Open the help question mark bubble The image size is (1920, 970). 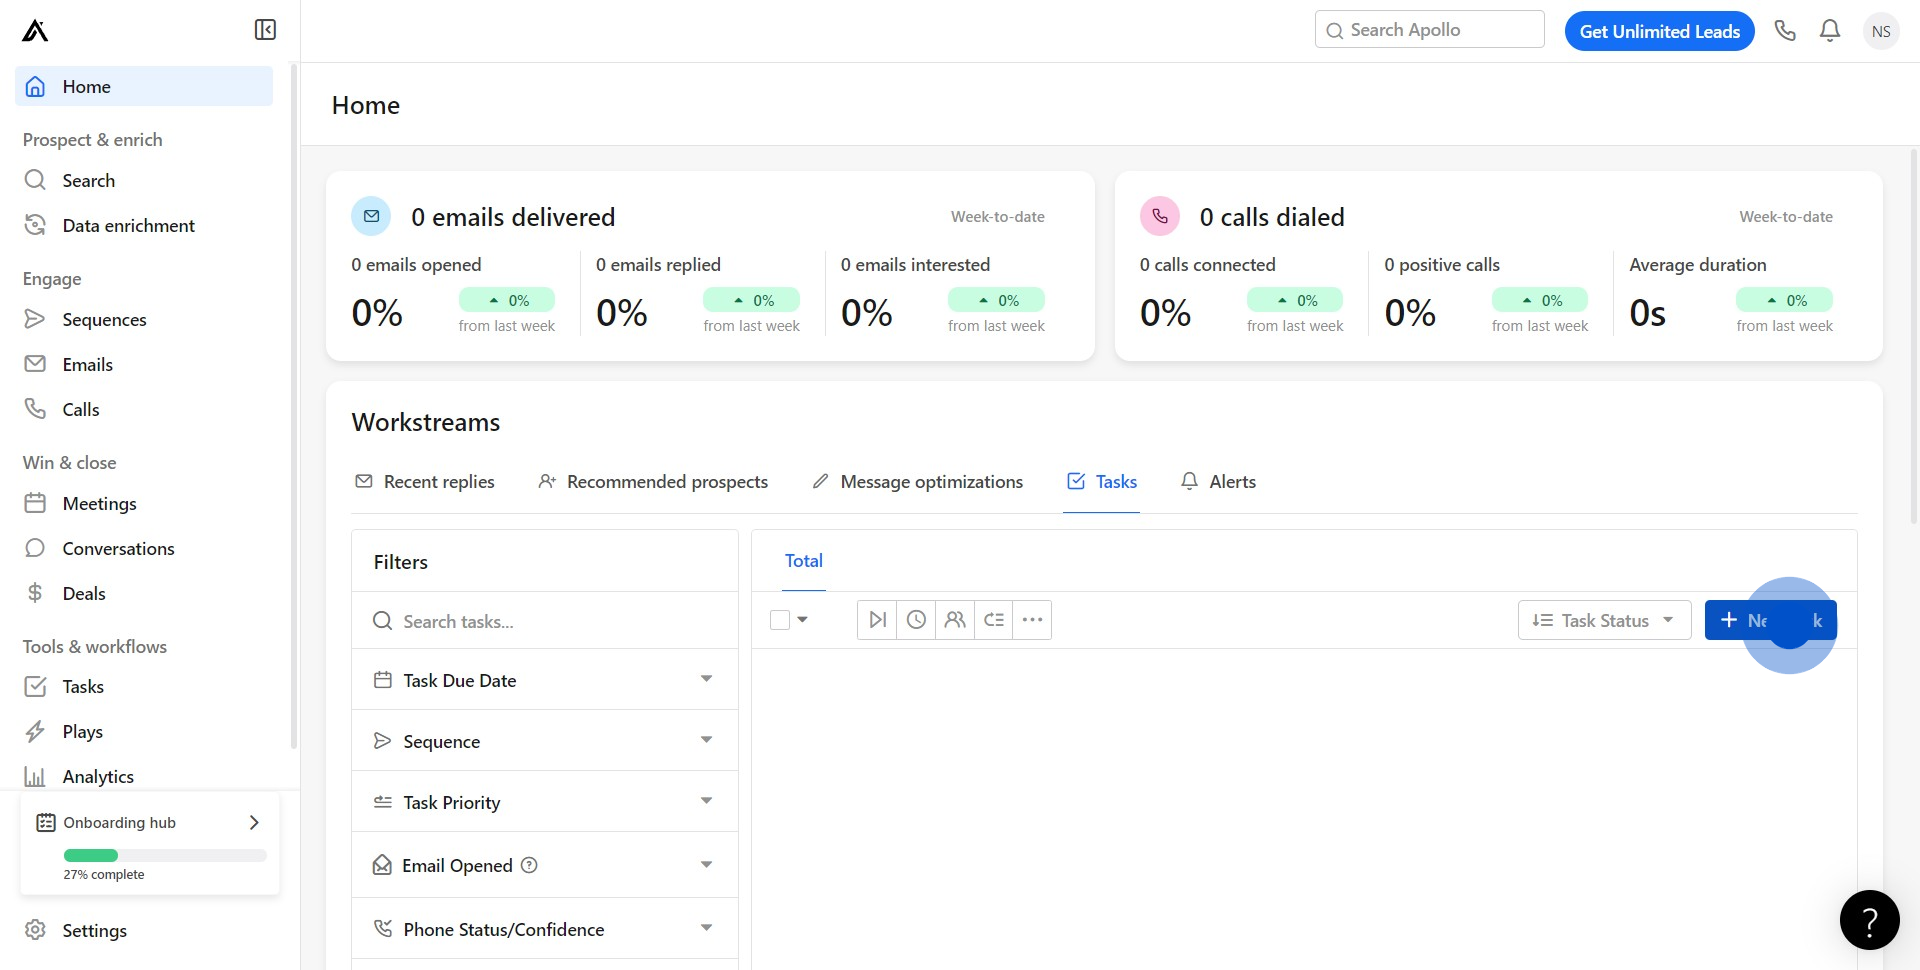coord(1869,920)
